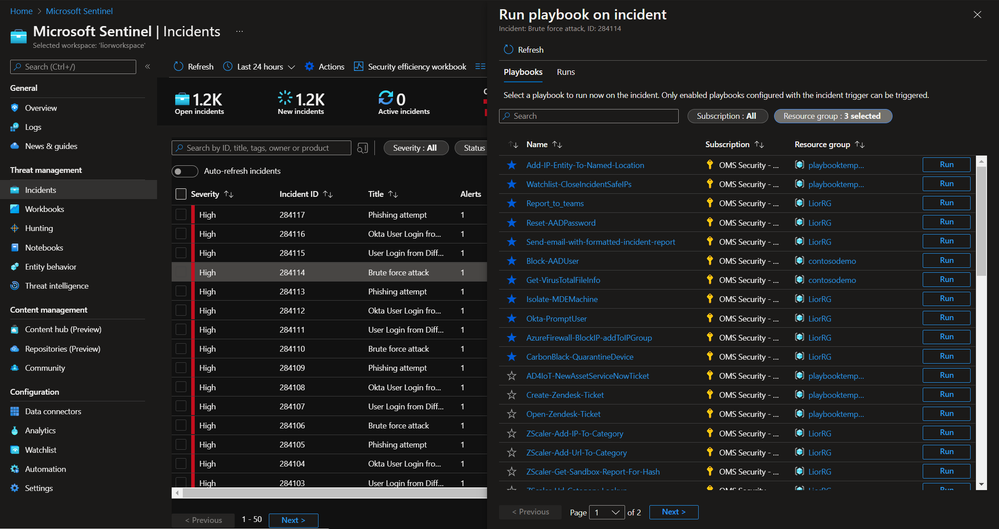Click the Threat intelligence globe icon
This screenshot has height=529, width=999.
coord(15,286)
